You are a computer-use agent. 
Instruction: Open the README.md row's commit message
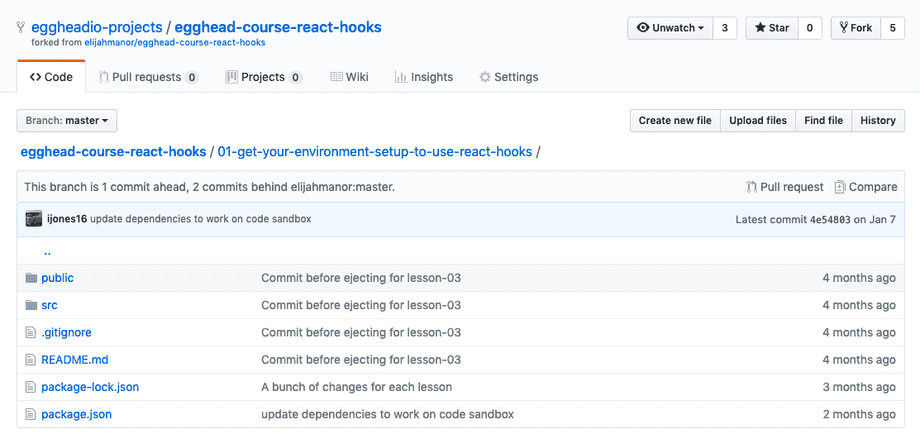[361, 360]
